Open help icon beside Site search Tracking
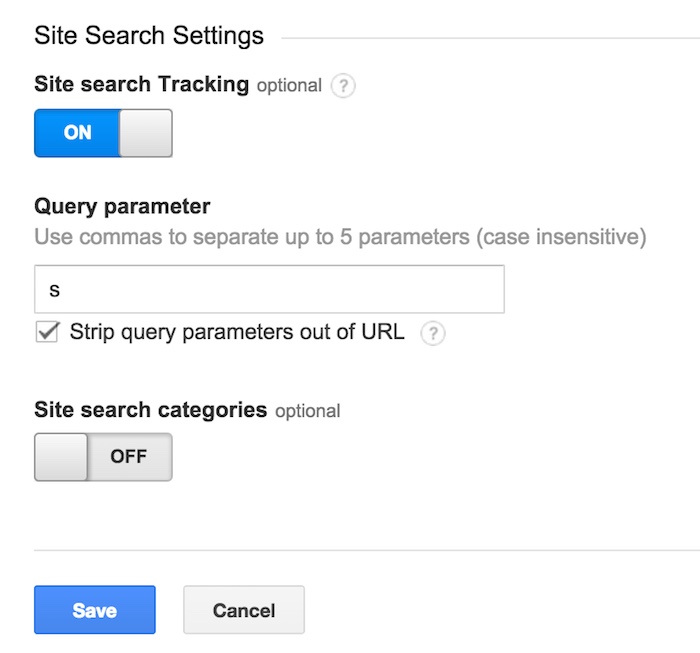 [343, 85]
